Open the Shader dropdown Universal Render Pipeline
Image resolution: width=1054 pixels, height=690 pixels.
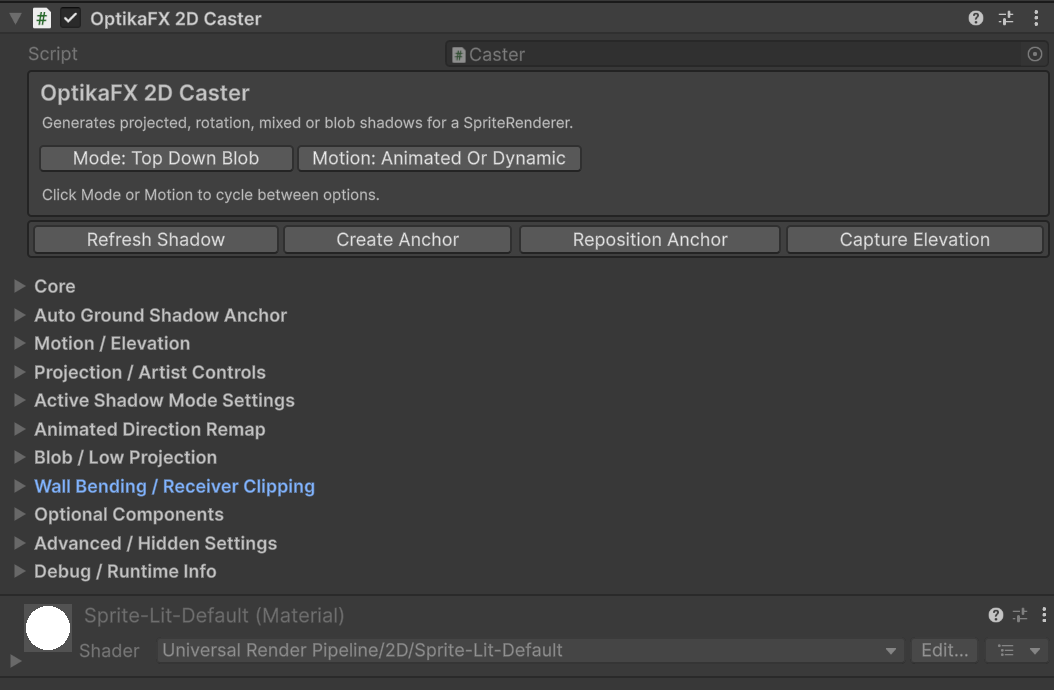tap(530, 650)
